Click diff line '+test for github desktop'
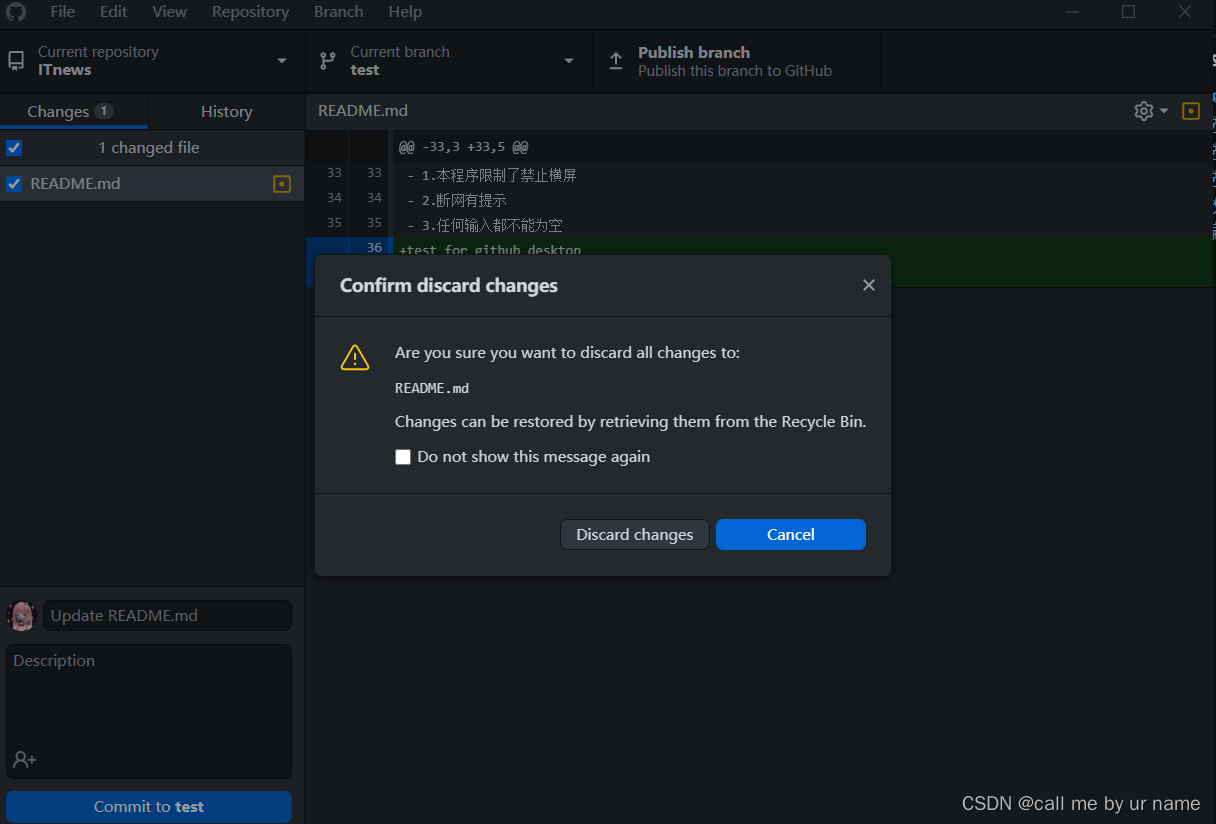This screenshot has height=824, width=1216. coord(490,250)
